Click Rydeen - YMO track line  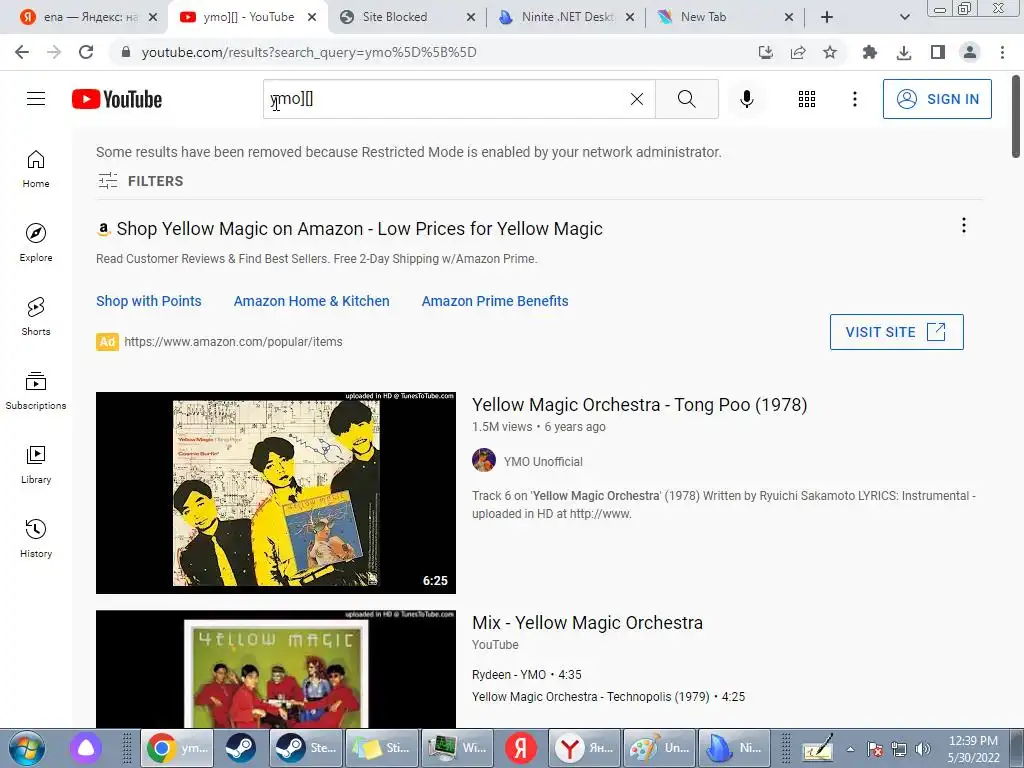pos(526,675)
